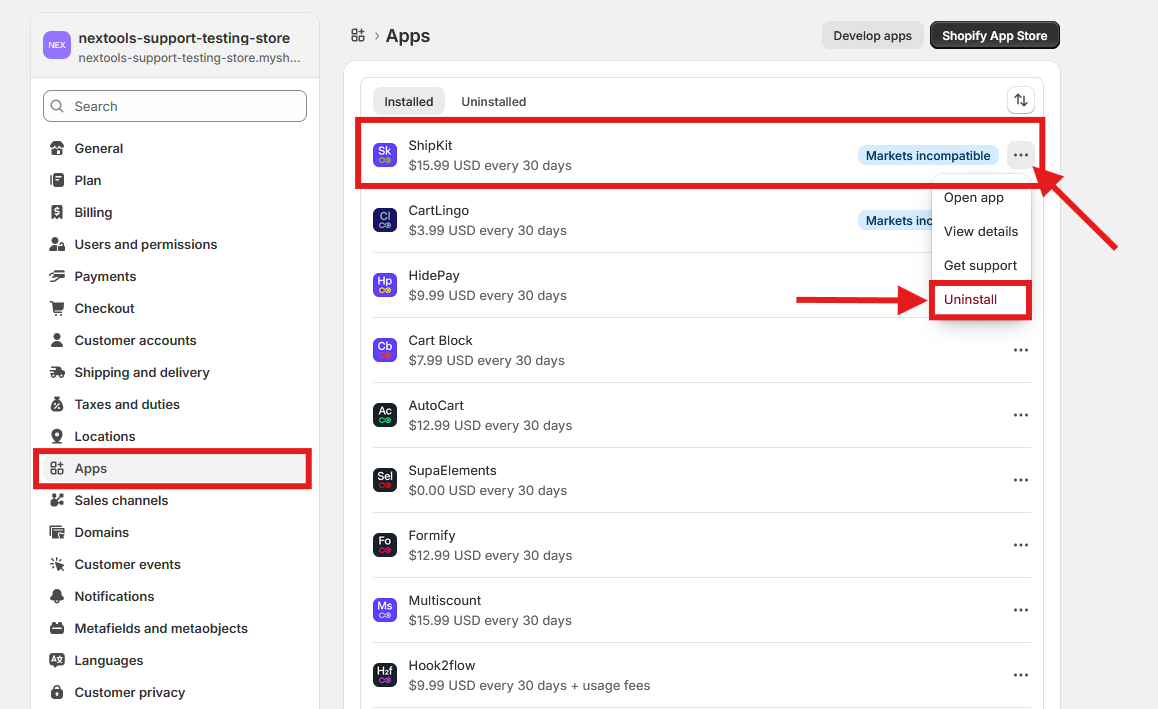Switch to the Uninstalled tab
The height and width of the screenshot is (709, 1158).
pos(493,101)
